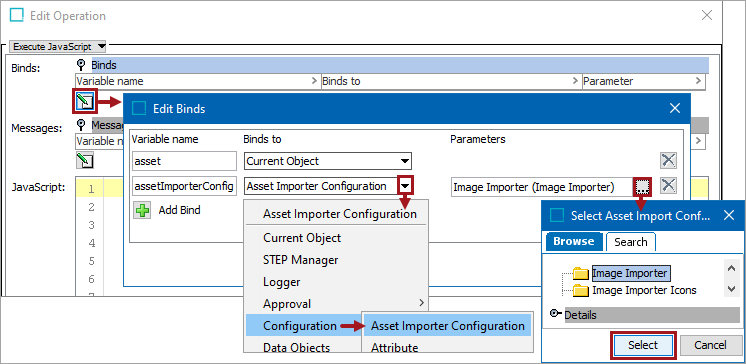This screenshot has width=746, height=364.
Task: Click the Cancel button
Action: (x=711, y=345)
